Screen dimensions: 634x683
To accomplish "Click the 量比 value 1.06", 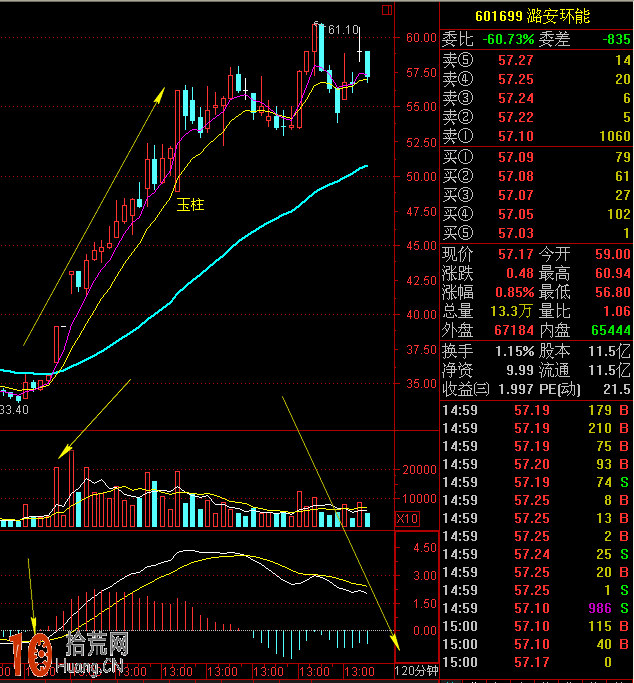I will (617, 311).
